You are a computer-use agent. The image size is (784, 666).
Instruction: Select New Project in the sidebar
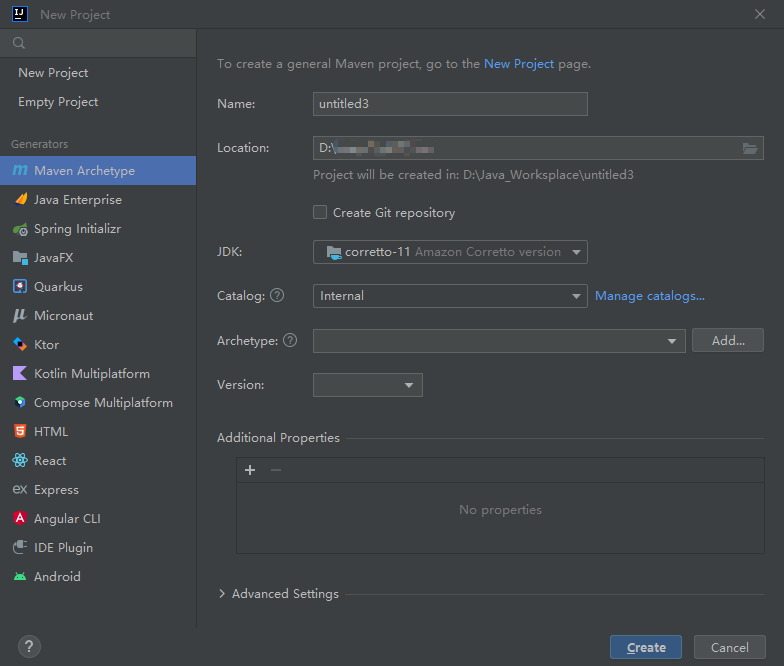tap(53, 73)
